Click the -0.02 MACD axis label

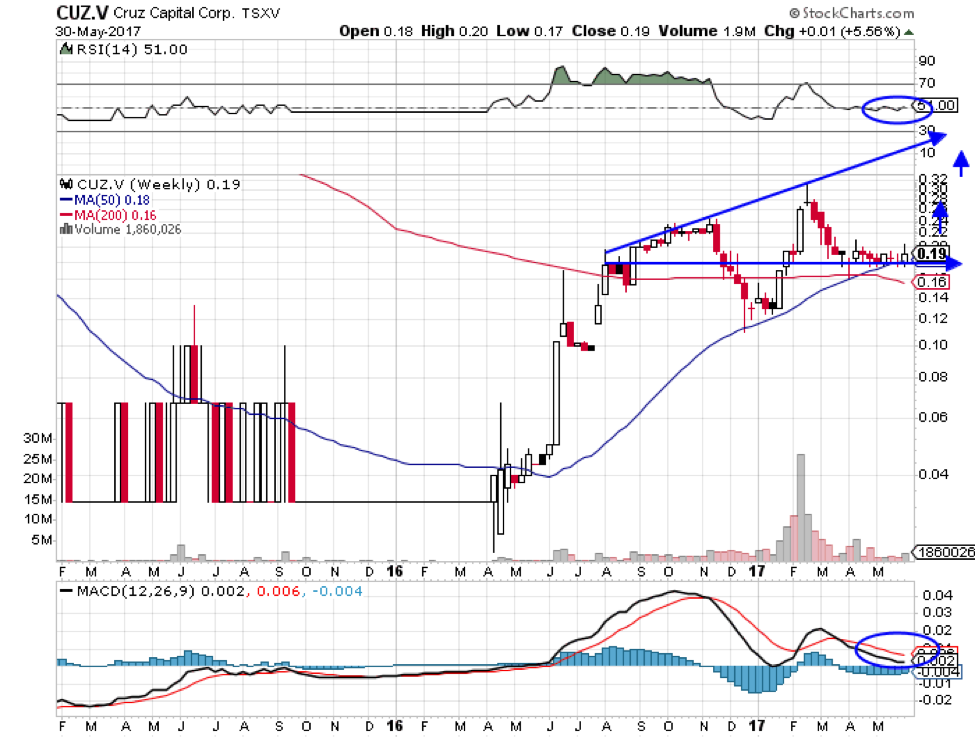(x=935, y=699)
